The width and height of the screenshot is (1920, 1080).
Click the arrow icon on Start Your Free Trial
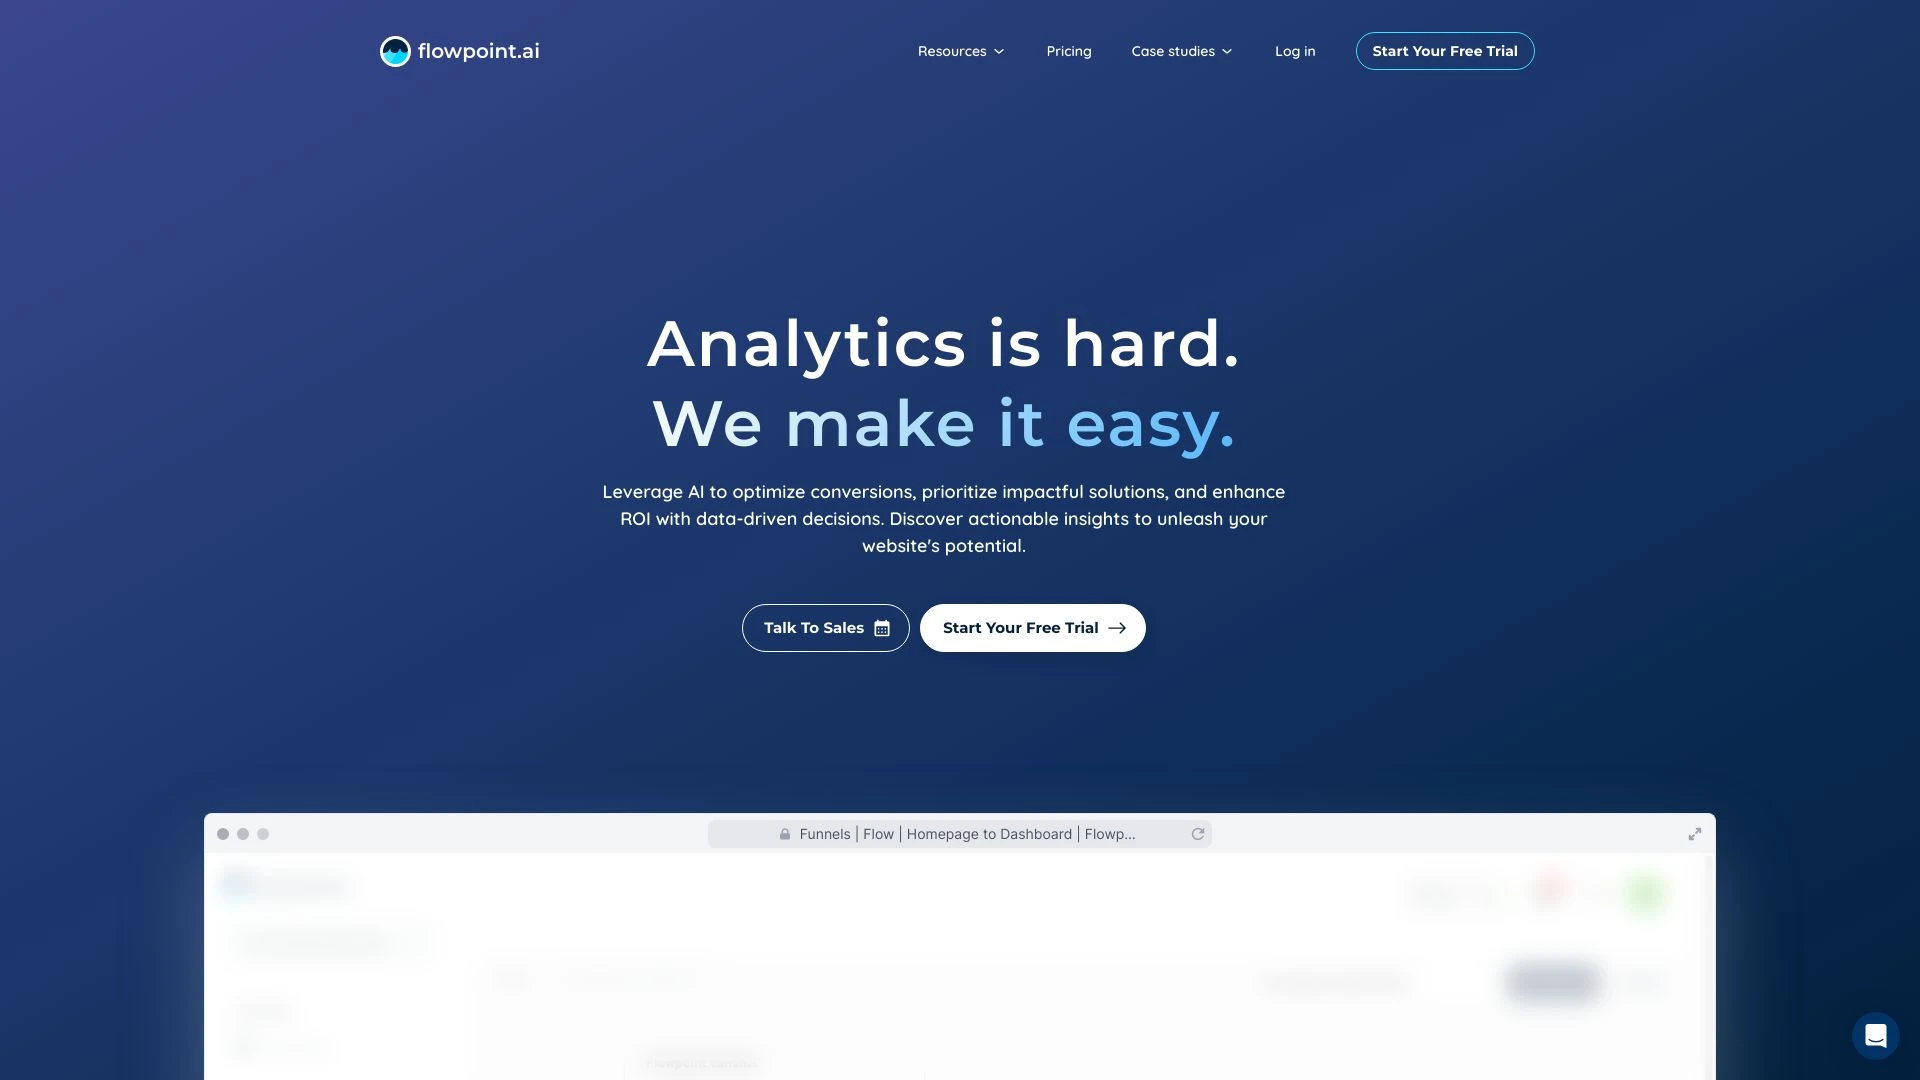[x=1117, y=628]
